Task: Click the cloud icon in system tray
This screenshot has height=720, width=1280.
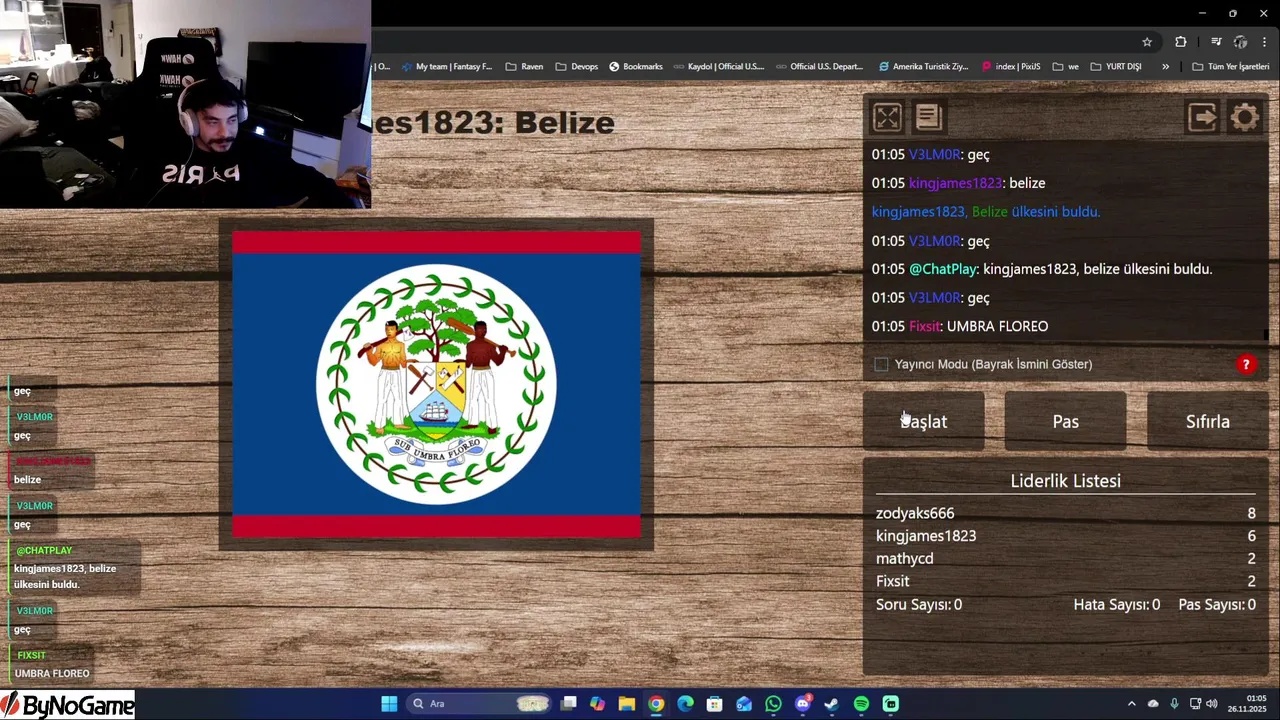Action: pos(1153,704)
